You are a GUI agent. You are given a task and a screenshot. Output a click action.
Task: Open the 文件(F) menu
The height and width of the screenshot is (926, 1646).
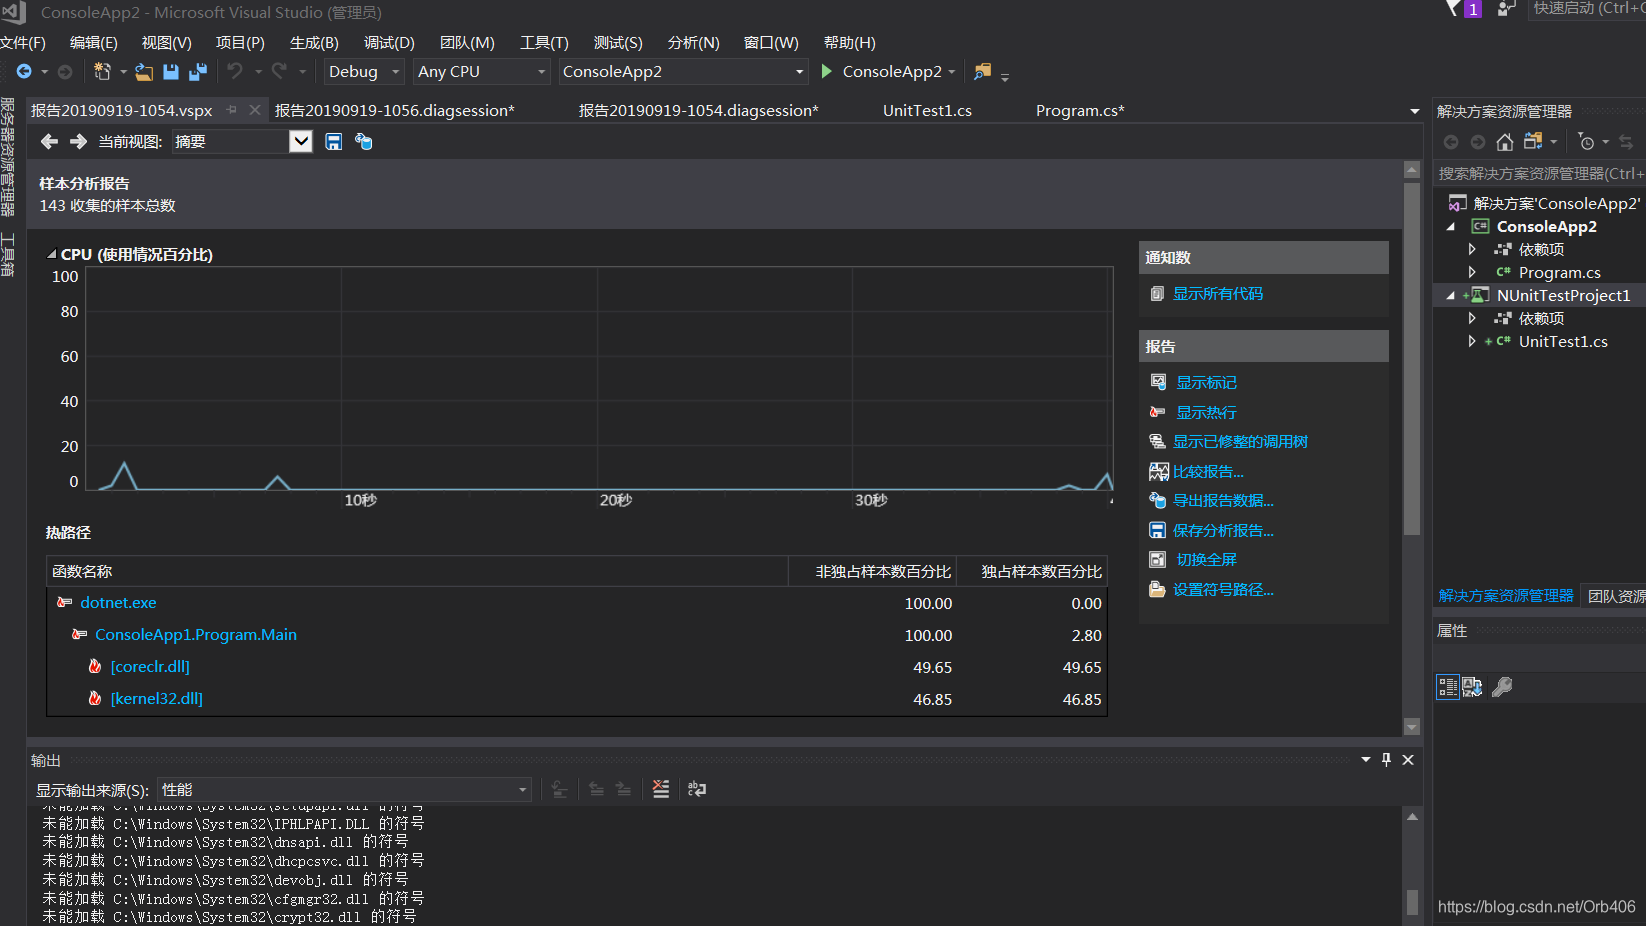[x=23, y=43]
